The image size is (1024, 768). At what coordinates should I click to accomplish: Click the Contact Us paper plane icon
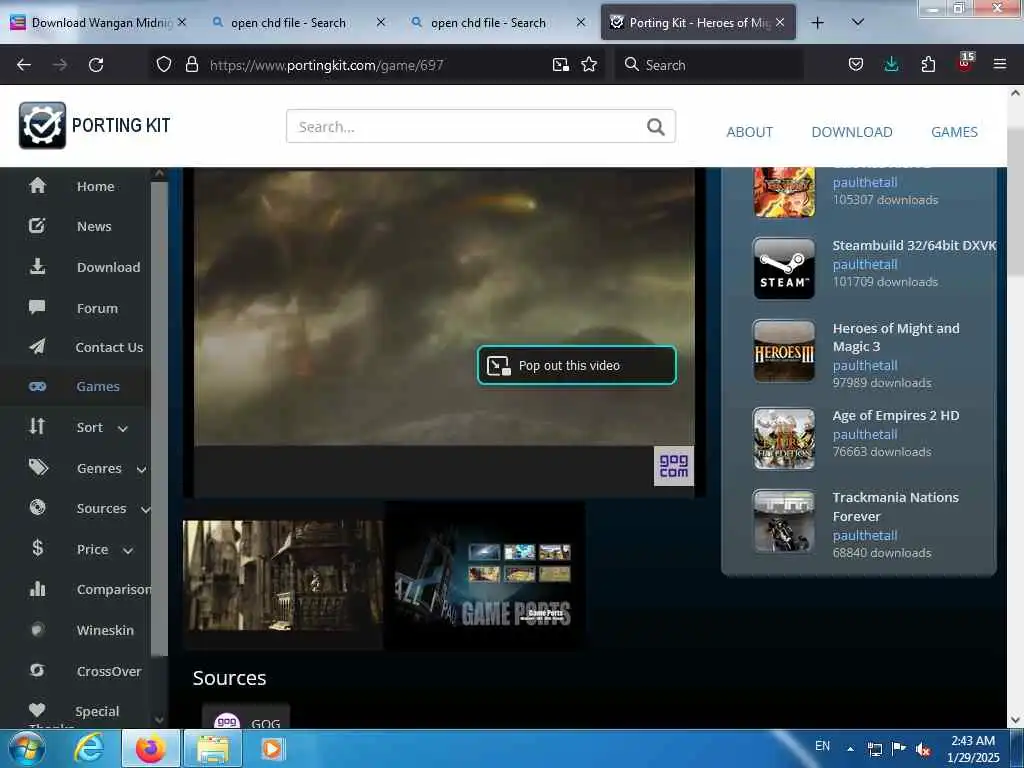[37, 347]
